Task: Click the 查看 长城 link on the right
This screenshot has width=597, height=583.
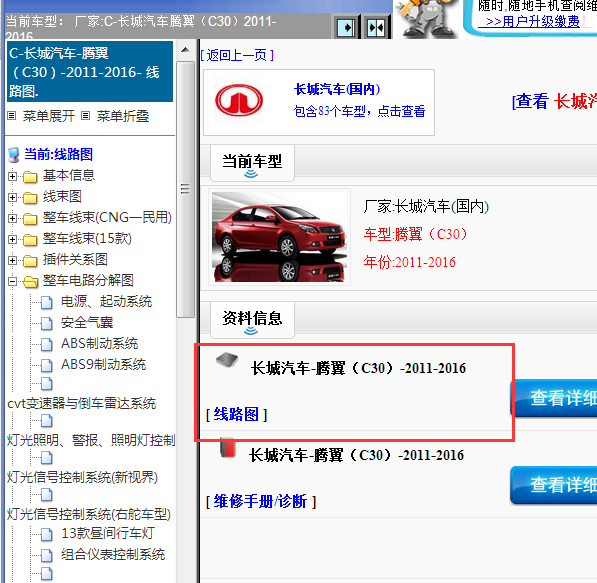Action: 554,101
